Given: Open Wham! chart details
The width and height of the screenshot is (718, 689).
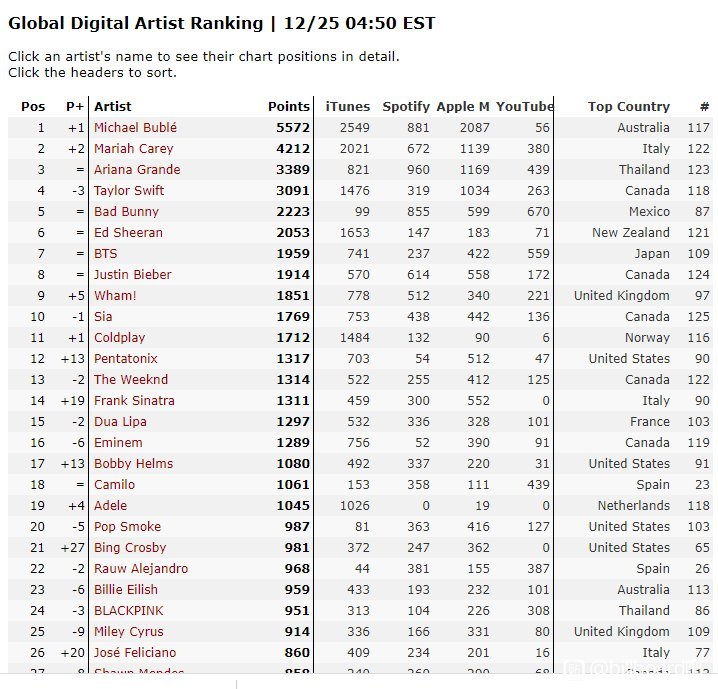Looking at the screenshot, I should pyautogui.click(x=115, y=296).
